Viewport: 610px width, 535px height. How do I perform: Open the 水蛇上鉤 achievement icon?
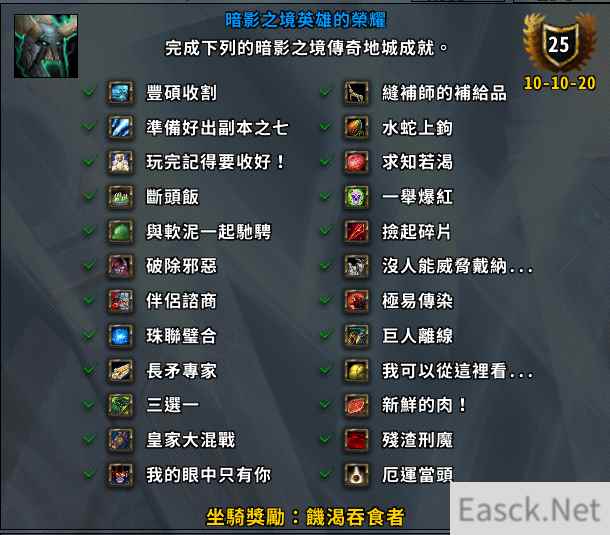click(x=356, y=127)
